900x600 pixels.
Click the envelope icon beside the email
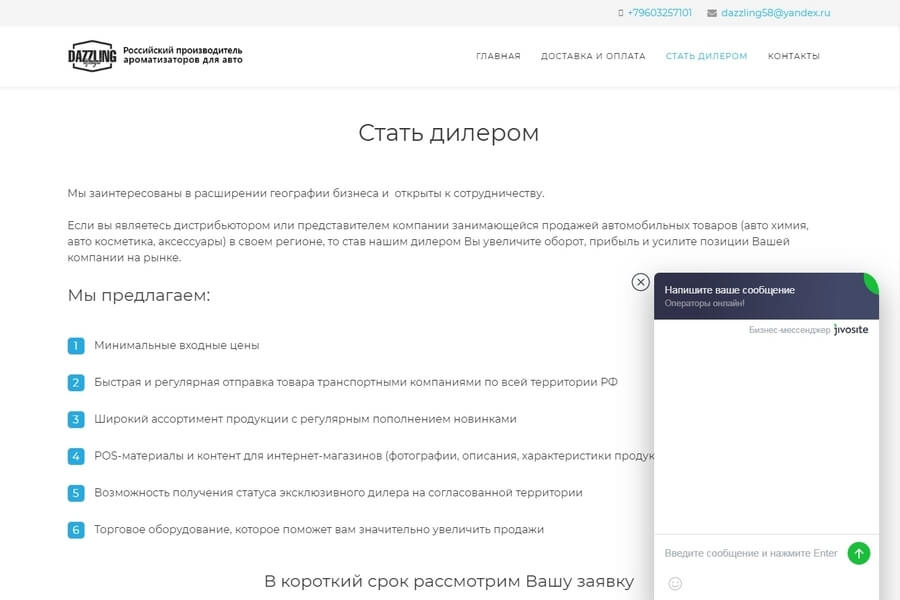[x=712, y=13]
